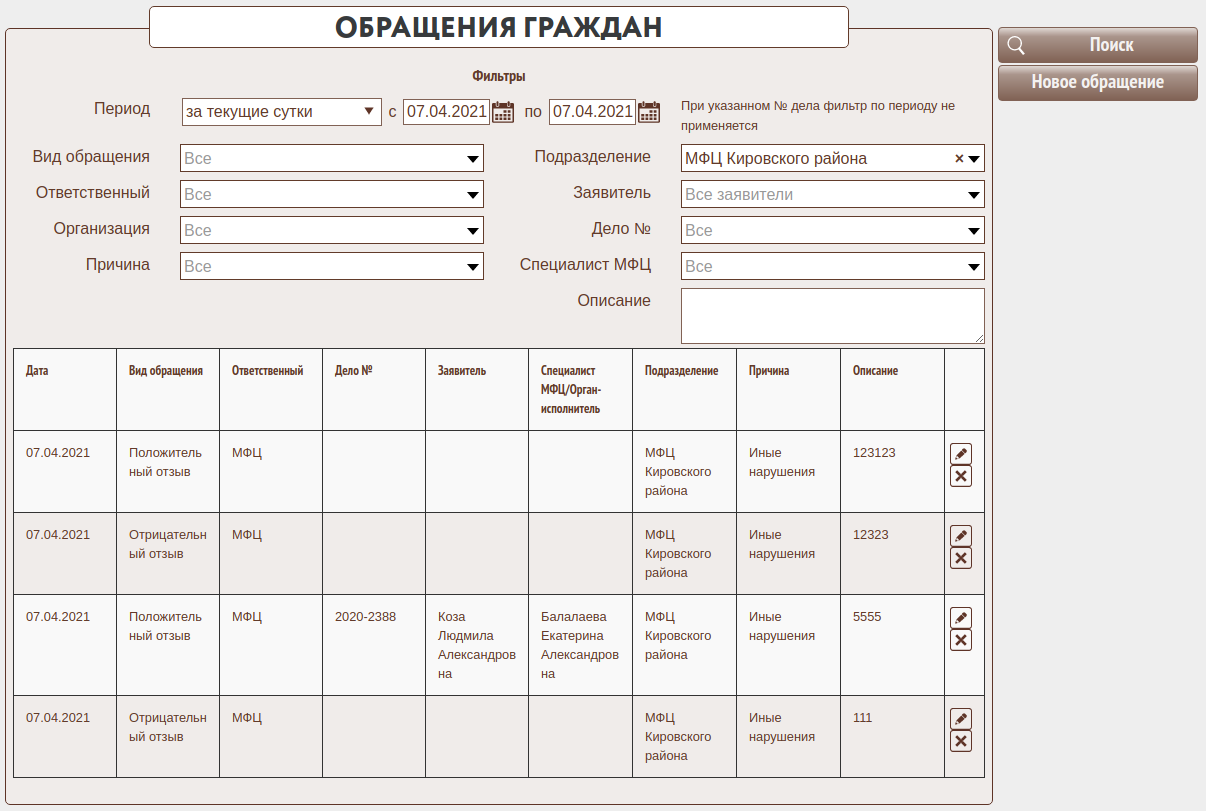Open the Вид обращения dropdown
The width and height of the screenshot is (1206, 811).
331,158
